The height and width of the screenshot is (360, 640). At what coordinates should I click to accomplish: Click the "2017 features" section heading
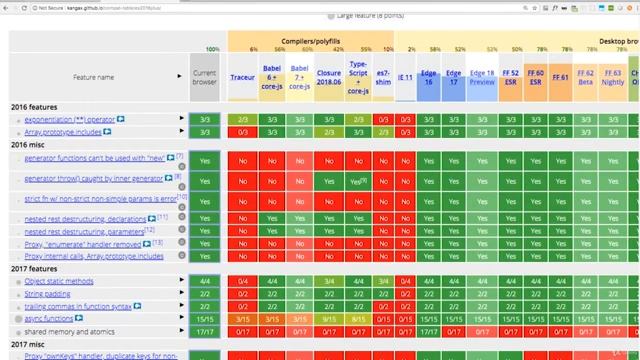pyautogui.click(x=34, y=269)
